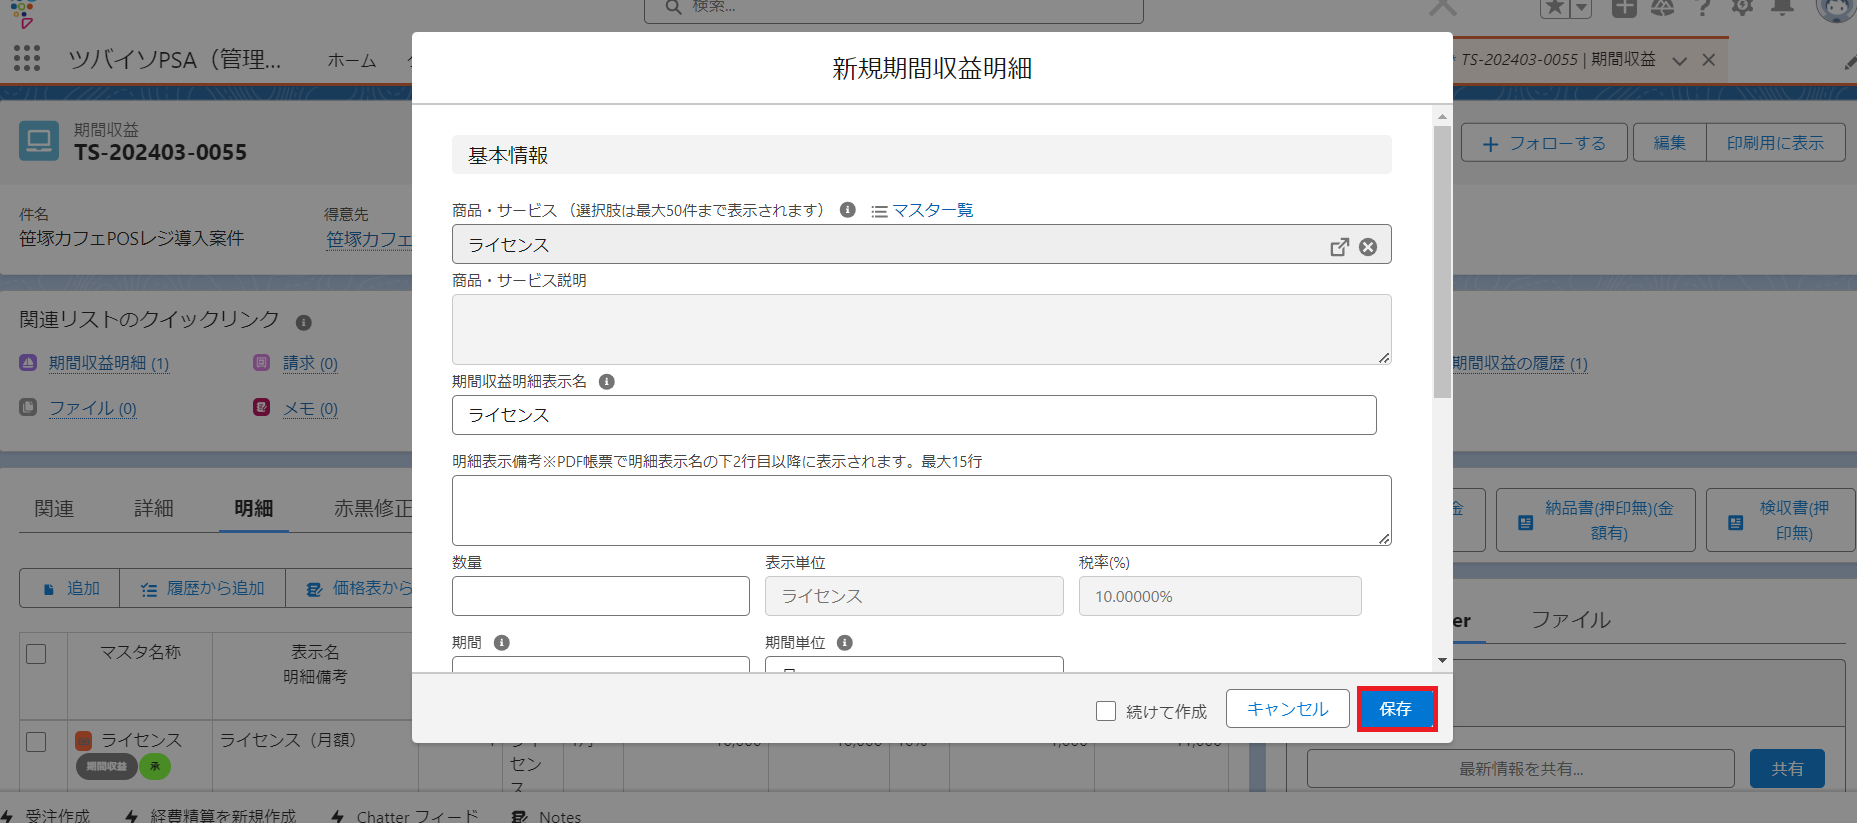The height and width of the screenshot is (823, 1857).
Task: Switch to the 関連 tab
Action: click(x=54, y=509)
